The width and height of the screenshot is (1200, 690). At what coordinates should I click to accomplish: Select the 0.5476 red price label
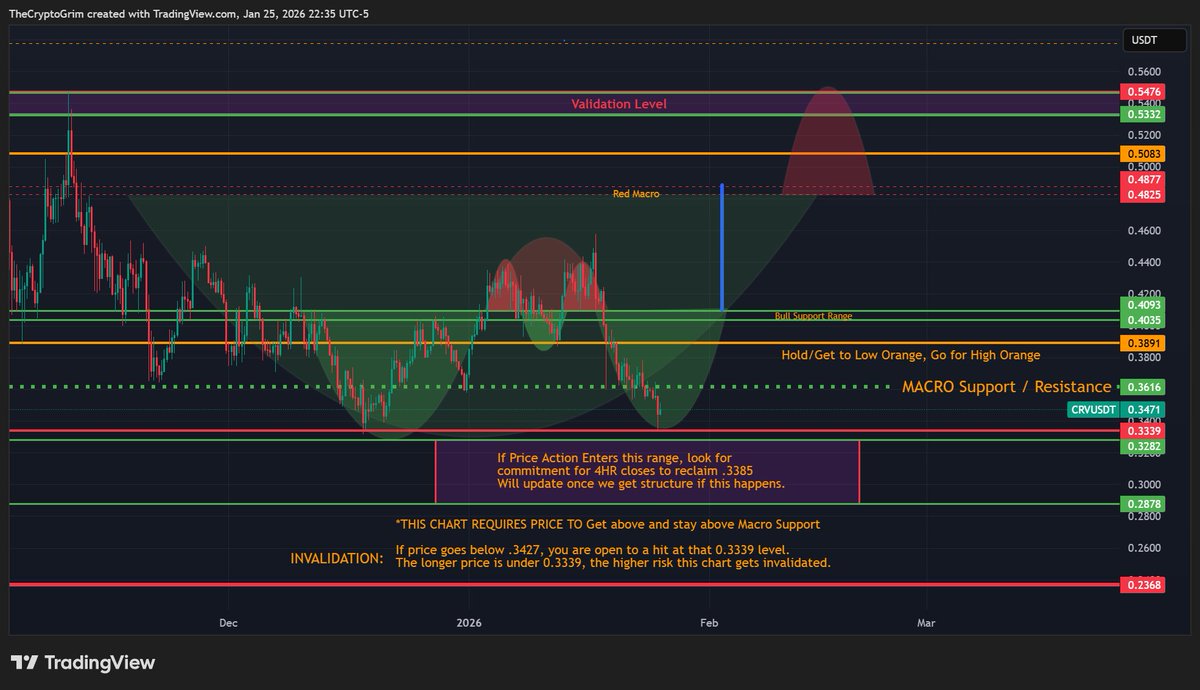1144,92
